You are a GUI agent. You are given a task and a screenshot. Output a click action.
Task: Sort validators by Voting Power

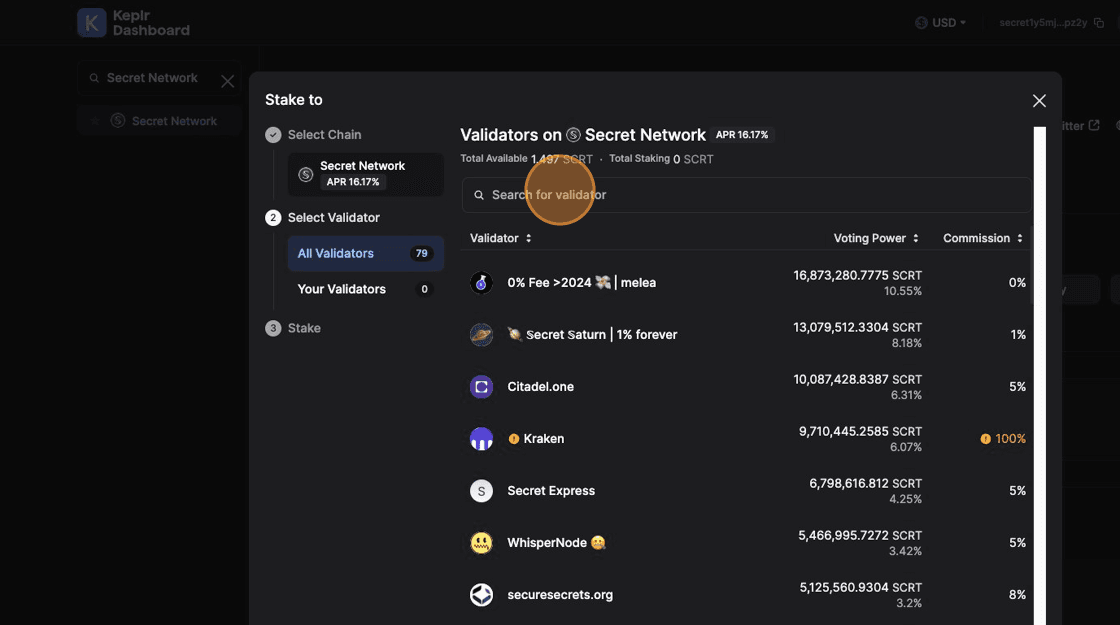pyautogui.click(x=875, y=238)
